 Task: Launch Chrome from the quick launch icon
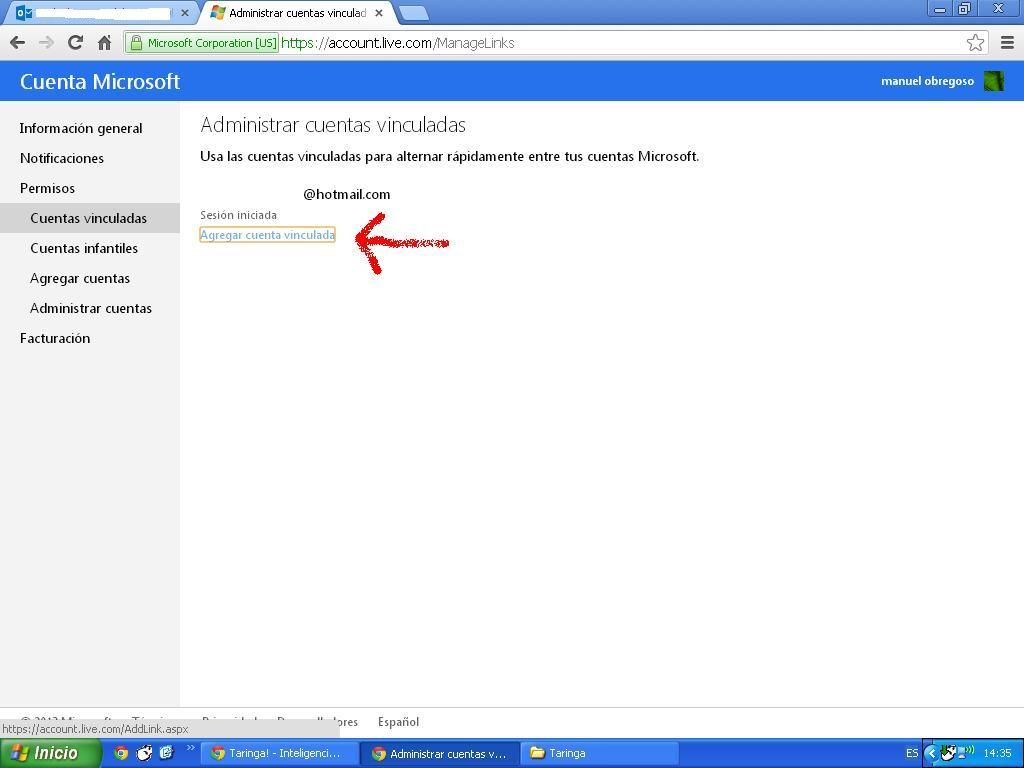tap(121, 753)
